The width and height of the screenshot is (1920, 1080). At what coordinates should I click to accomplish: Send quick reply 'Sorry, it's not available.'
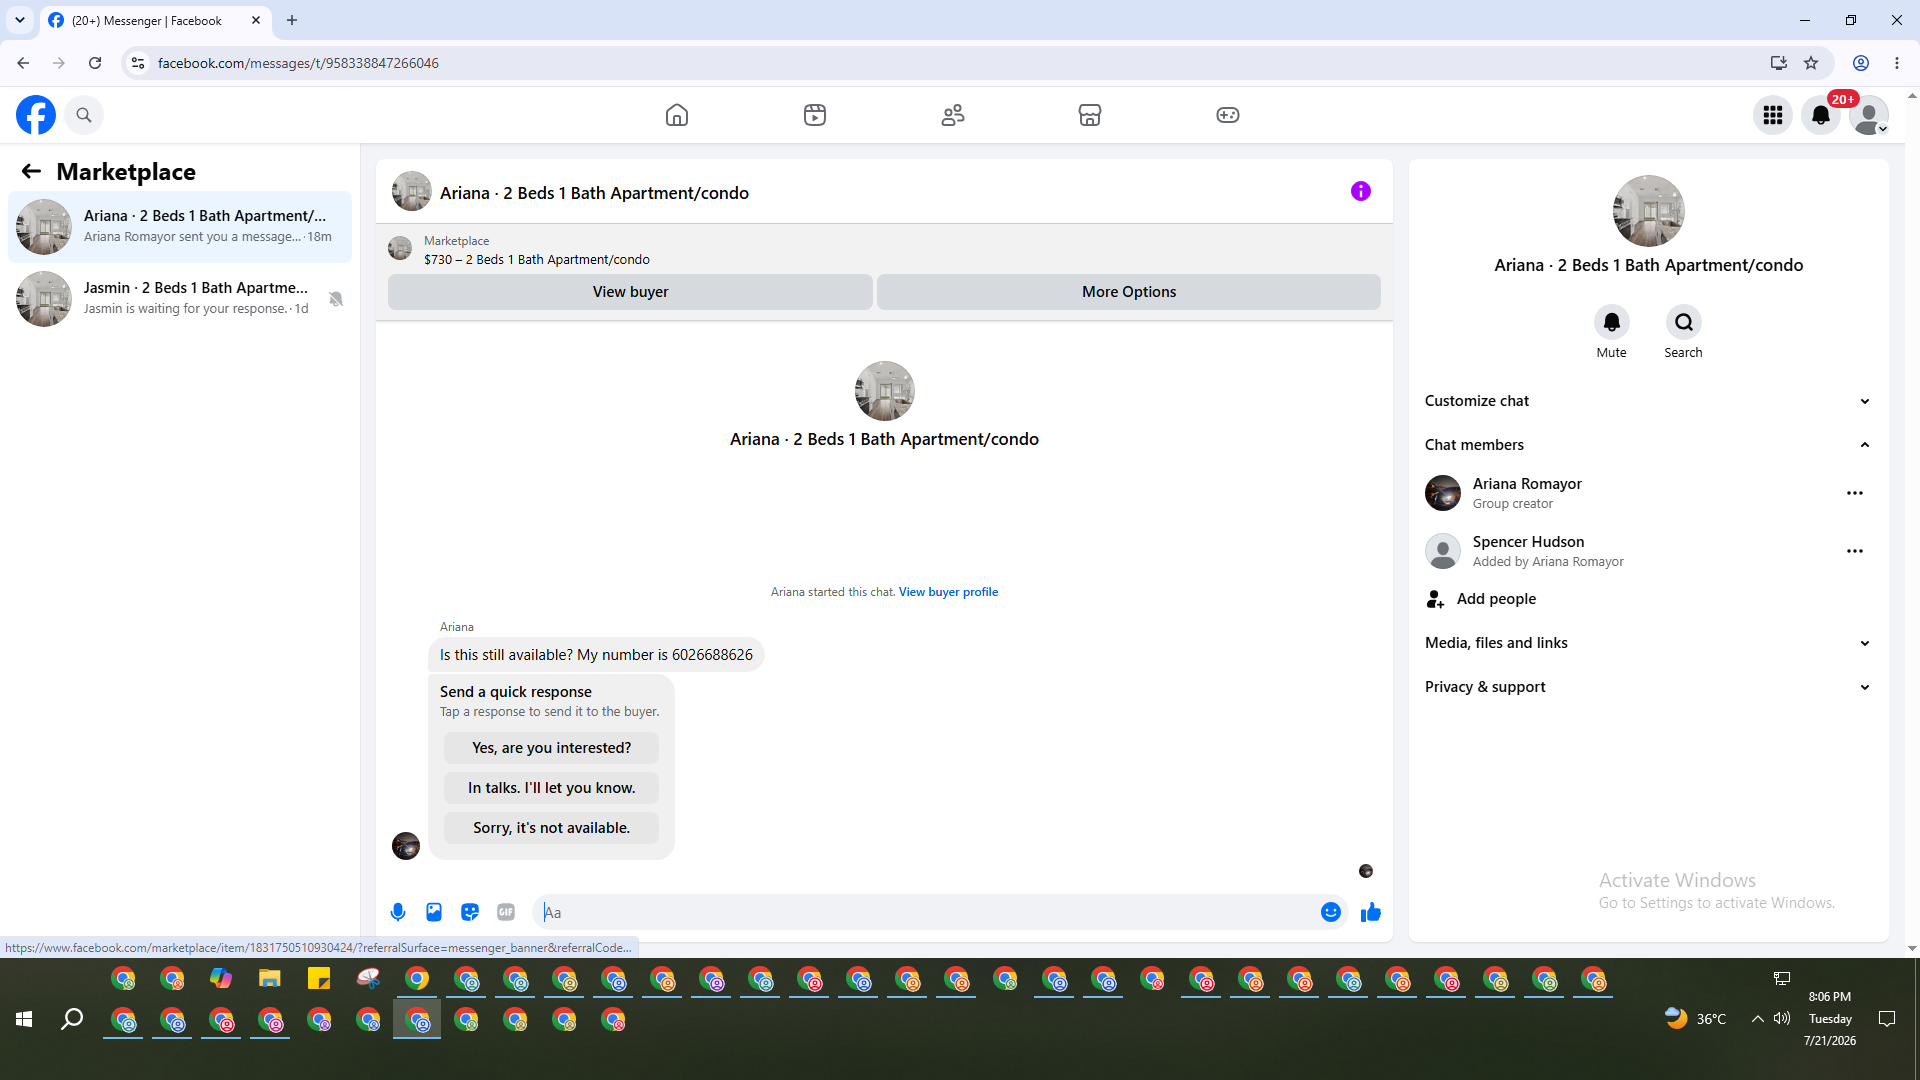click(x=551, y=828)
